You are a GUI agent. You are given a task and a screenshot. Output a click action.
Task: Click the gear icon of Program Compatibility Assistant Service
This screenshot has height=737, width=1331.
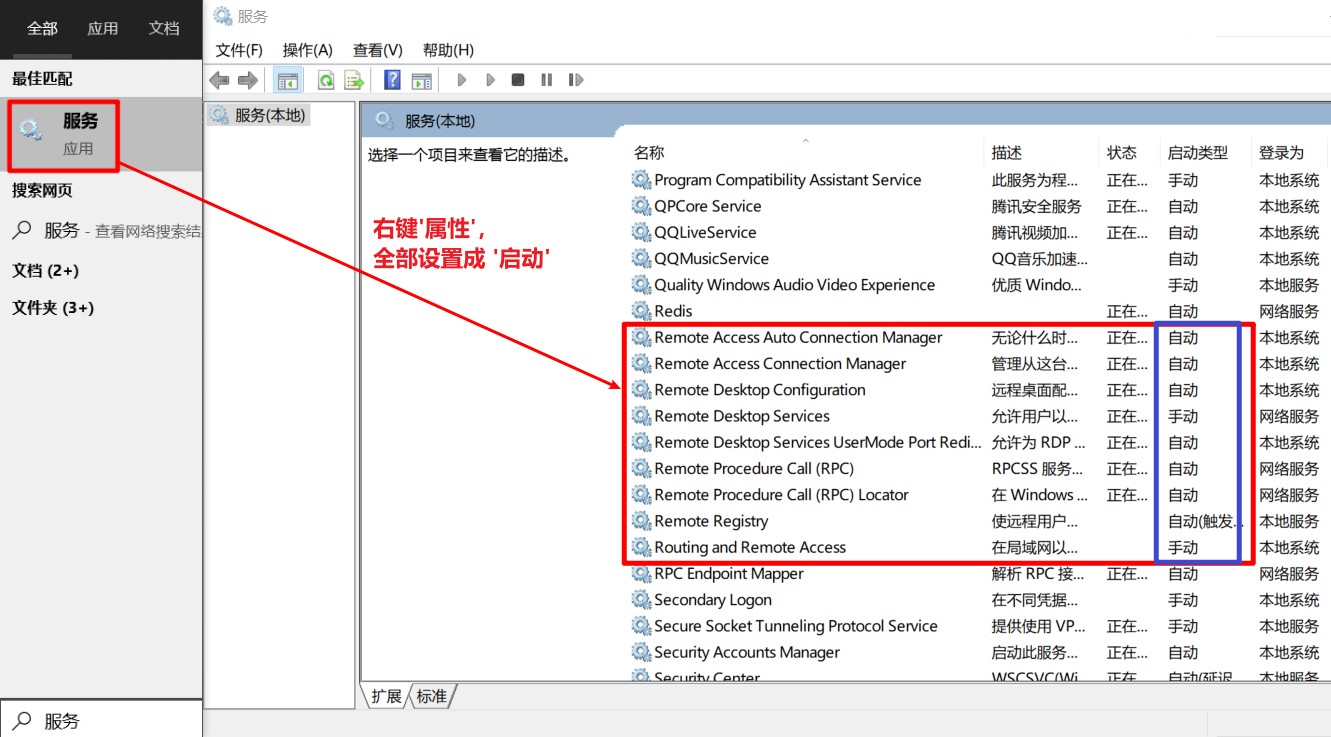coord(641,180)
